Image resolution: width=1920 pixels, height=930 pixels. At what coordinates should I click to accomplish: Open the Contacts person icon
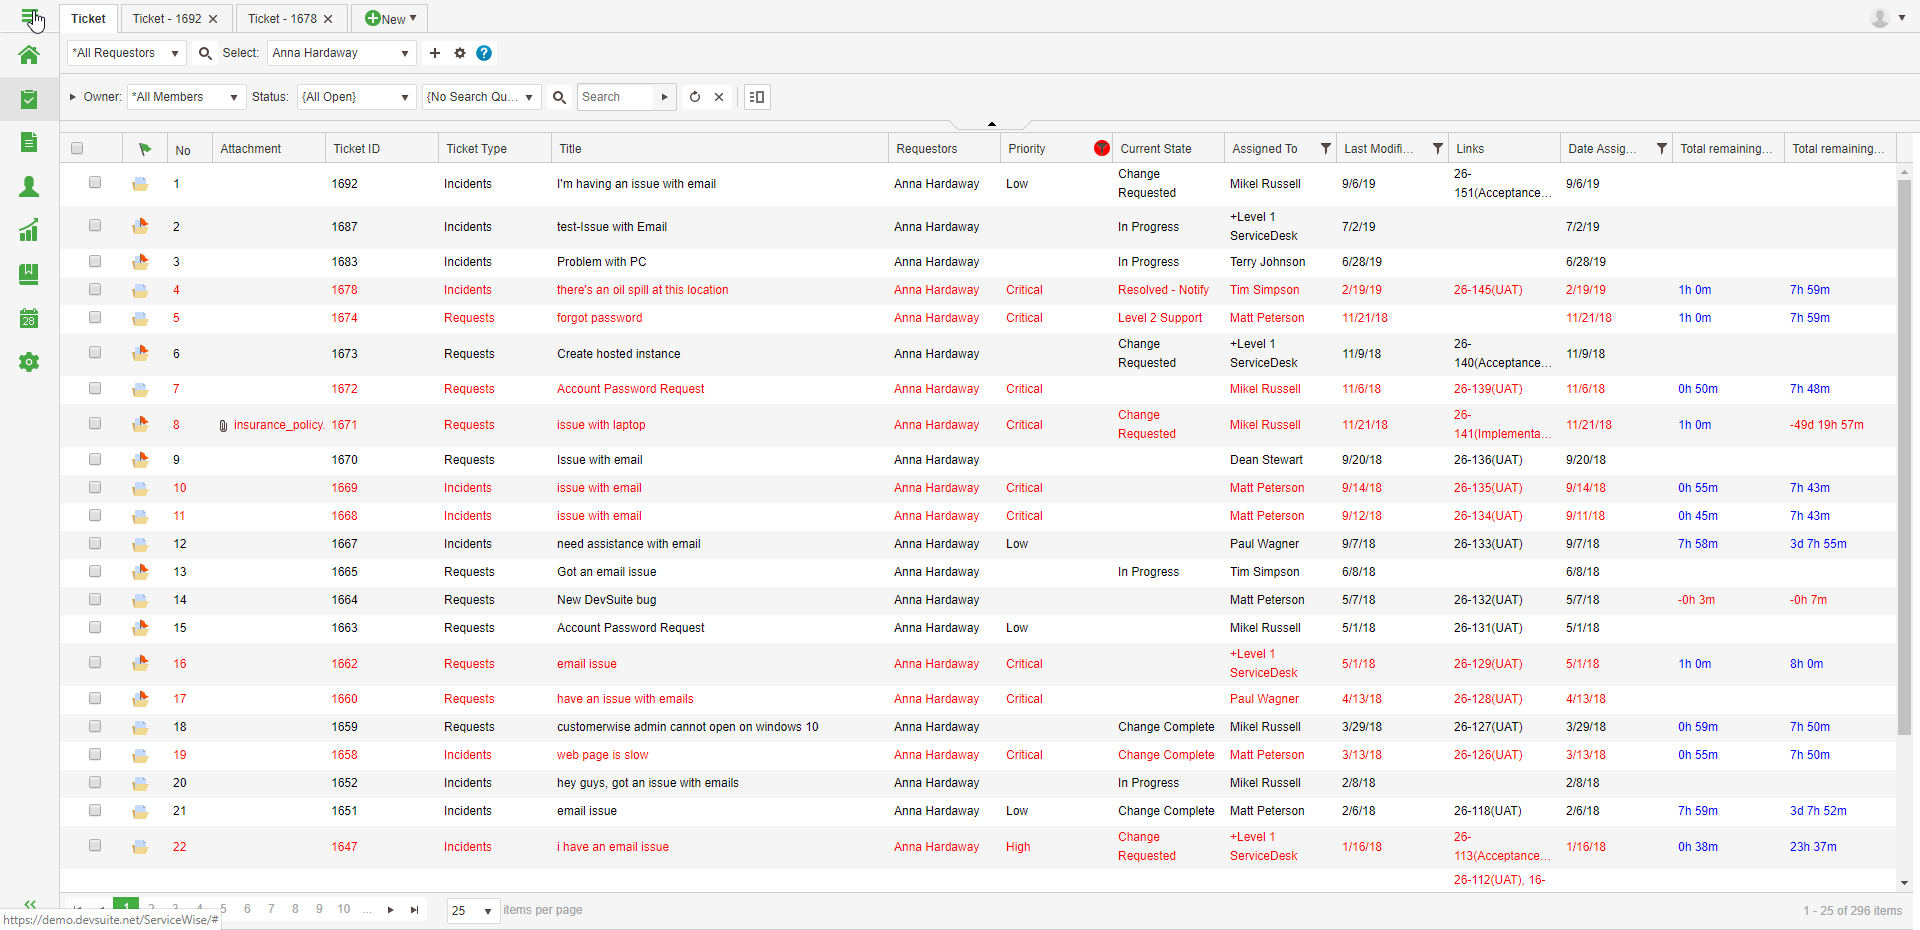pyautogui.click(x=28, y=186)
